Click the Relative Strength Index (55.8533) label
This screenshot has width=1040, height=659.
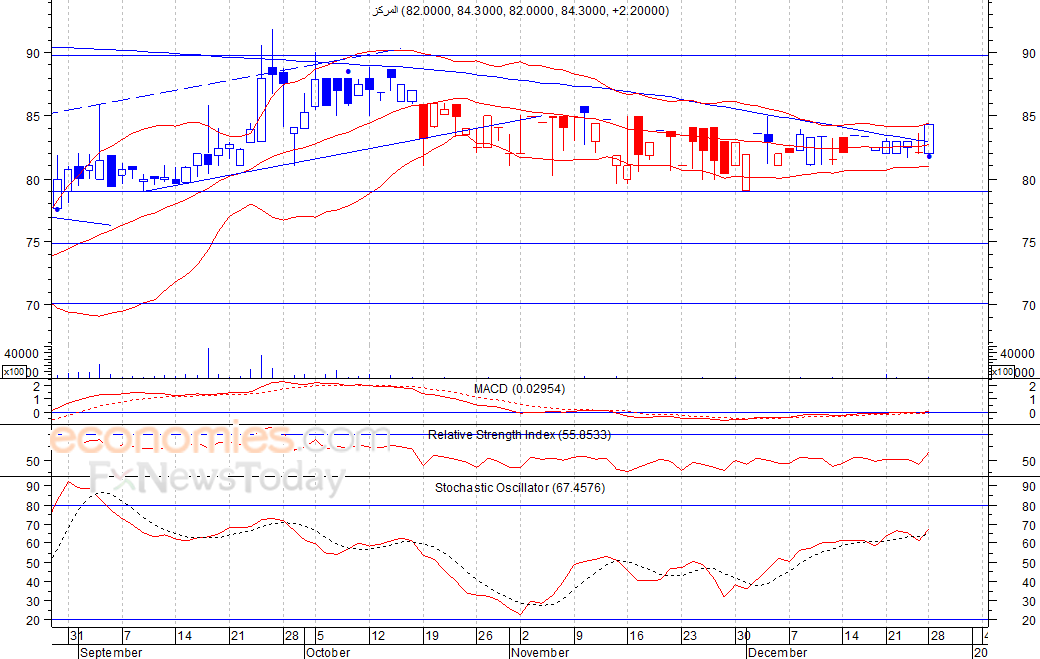(519, 435)
